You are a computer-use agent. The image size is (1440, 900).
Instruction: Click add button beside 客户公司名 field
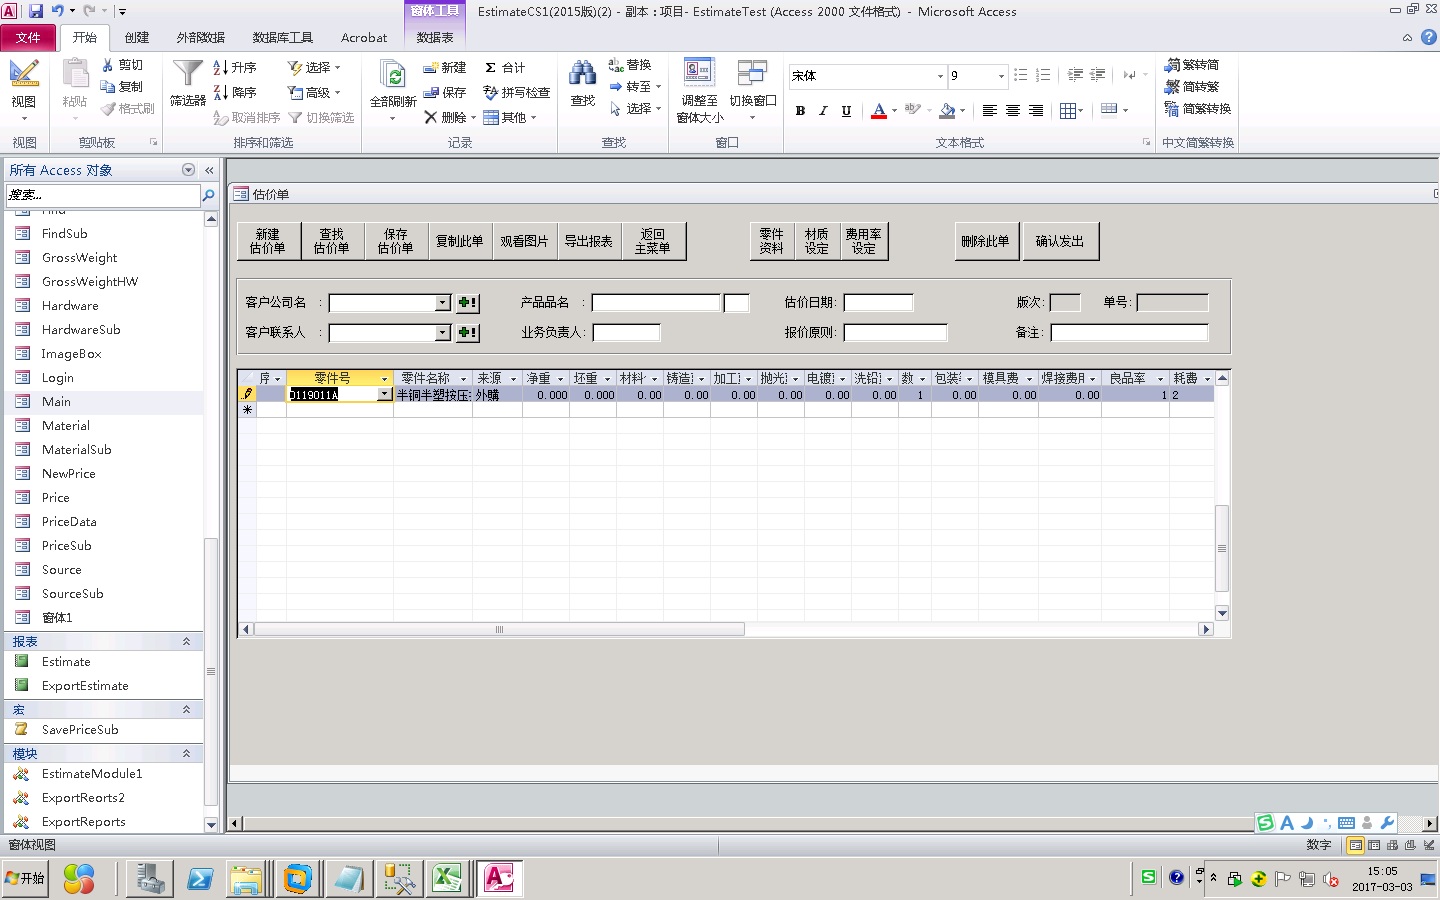467,303
